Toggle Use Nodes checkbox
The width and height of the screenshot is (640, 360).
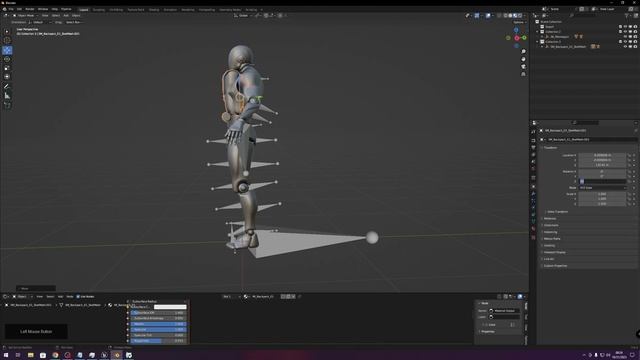tap(78, 297)
